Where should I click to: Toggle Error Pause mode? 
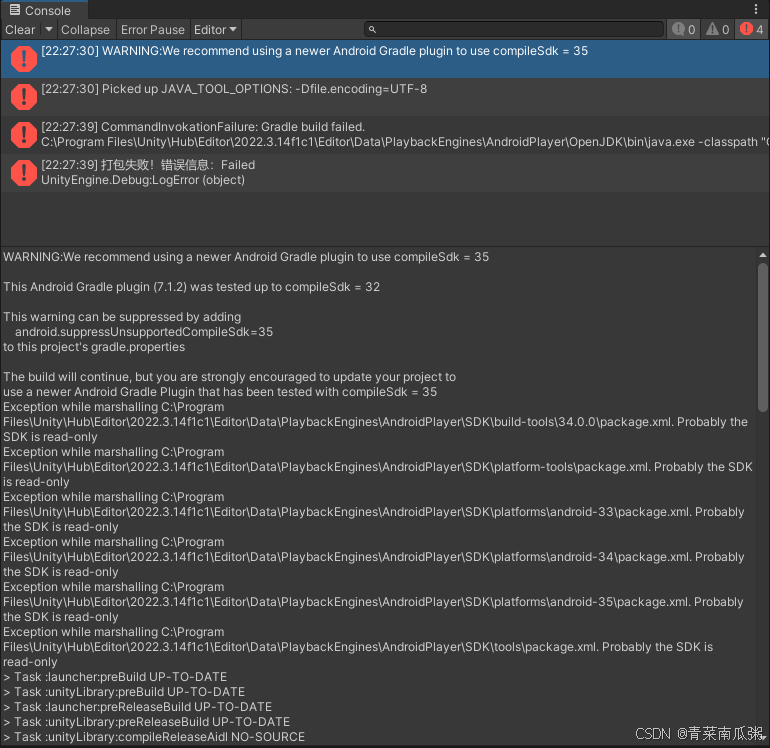tap(153, 29)
